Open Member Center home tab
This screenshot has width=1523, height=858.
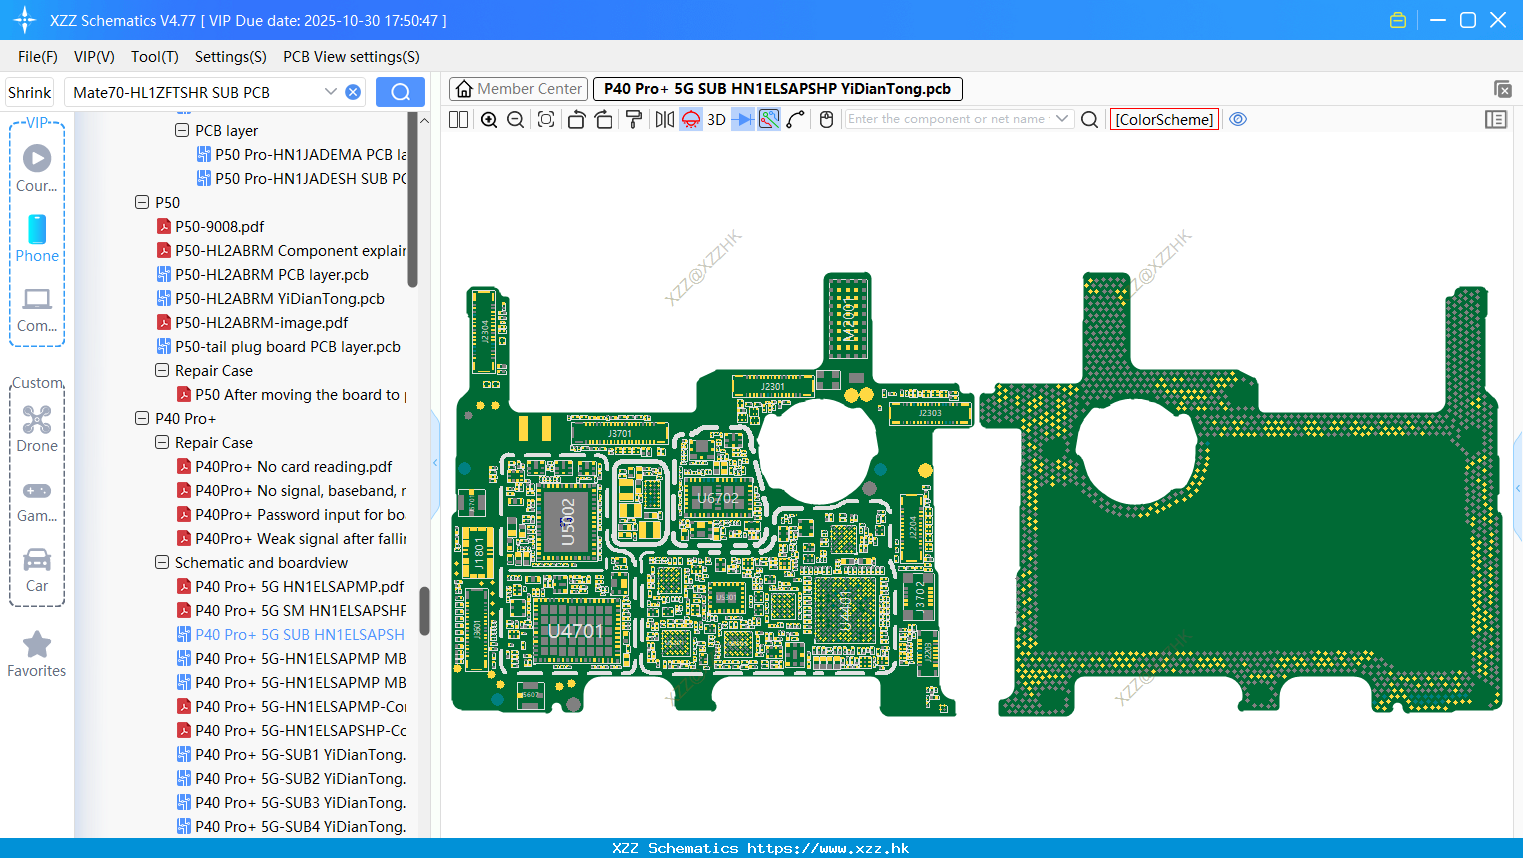[x=518, y=89]
